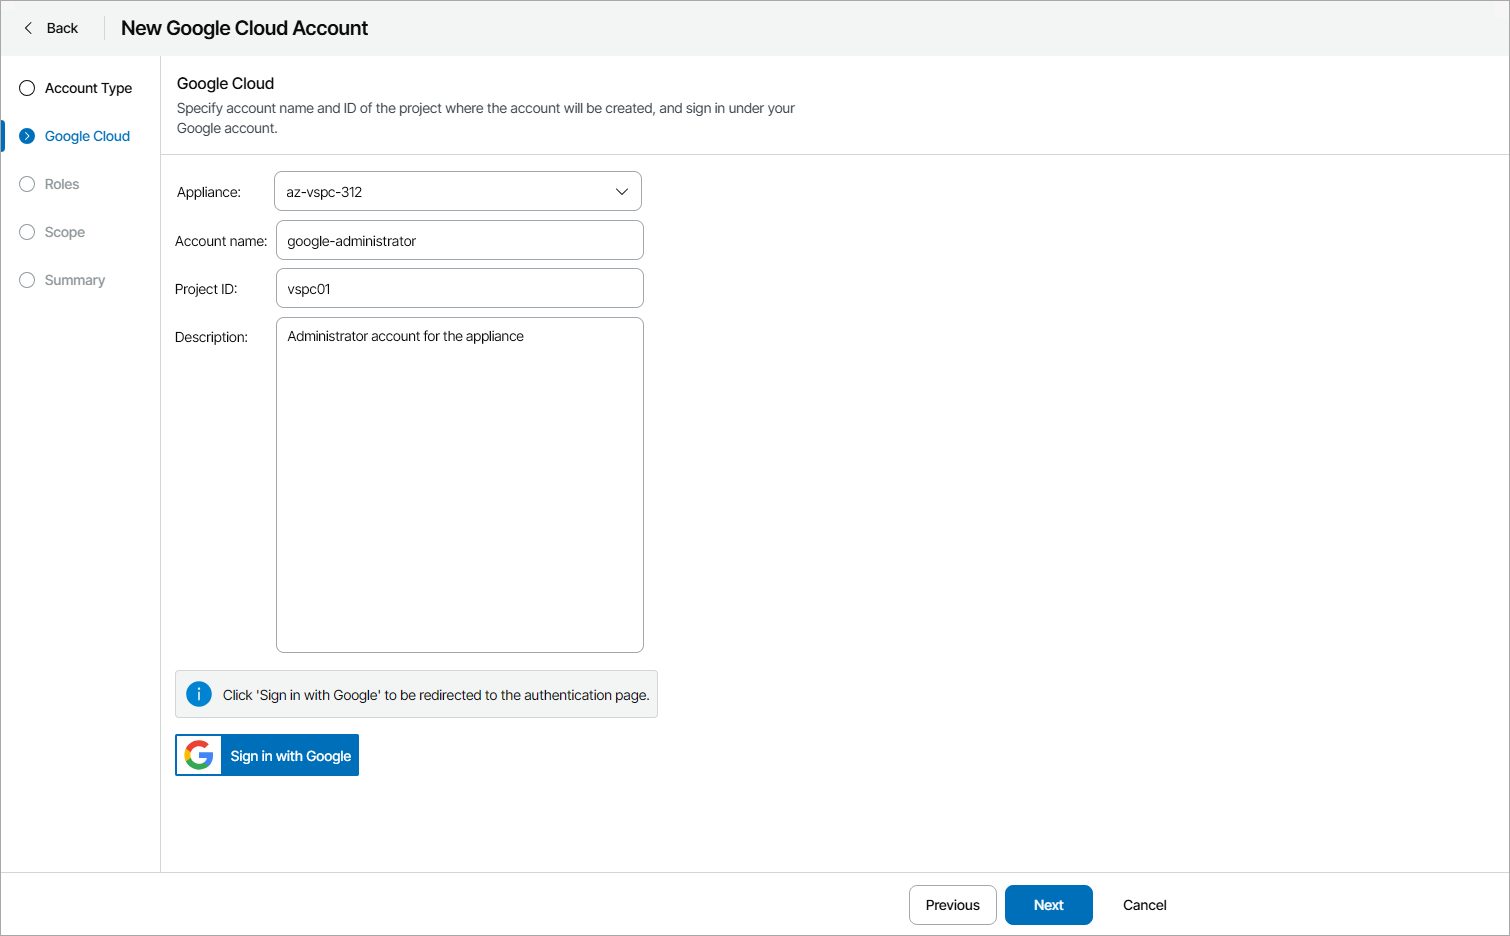The height and width of the screenshot is (936, 1510).
Task: Expand the Appliance list to choose another appliance
Action: [457, 191]
